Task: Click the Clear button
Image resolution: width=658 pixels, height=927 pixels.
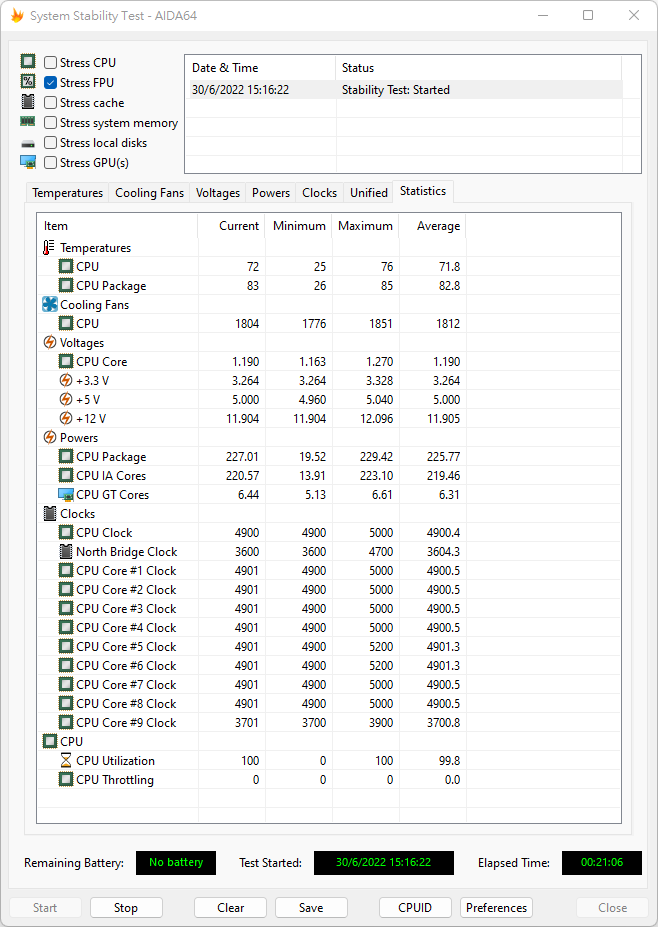Action: 230,907
